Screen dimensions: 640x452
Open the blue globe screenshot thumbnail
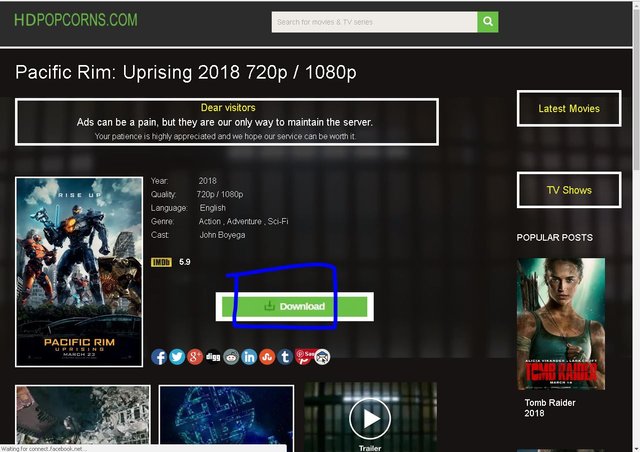(226, 414)
